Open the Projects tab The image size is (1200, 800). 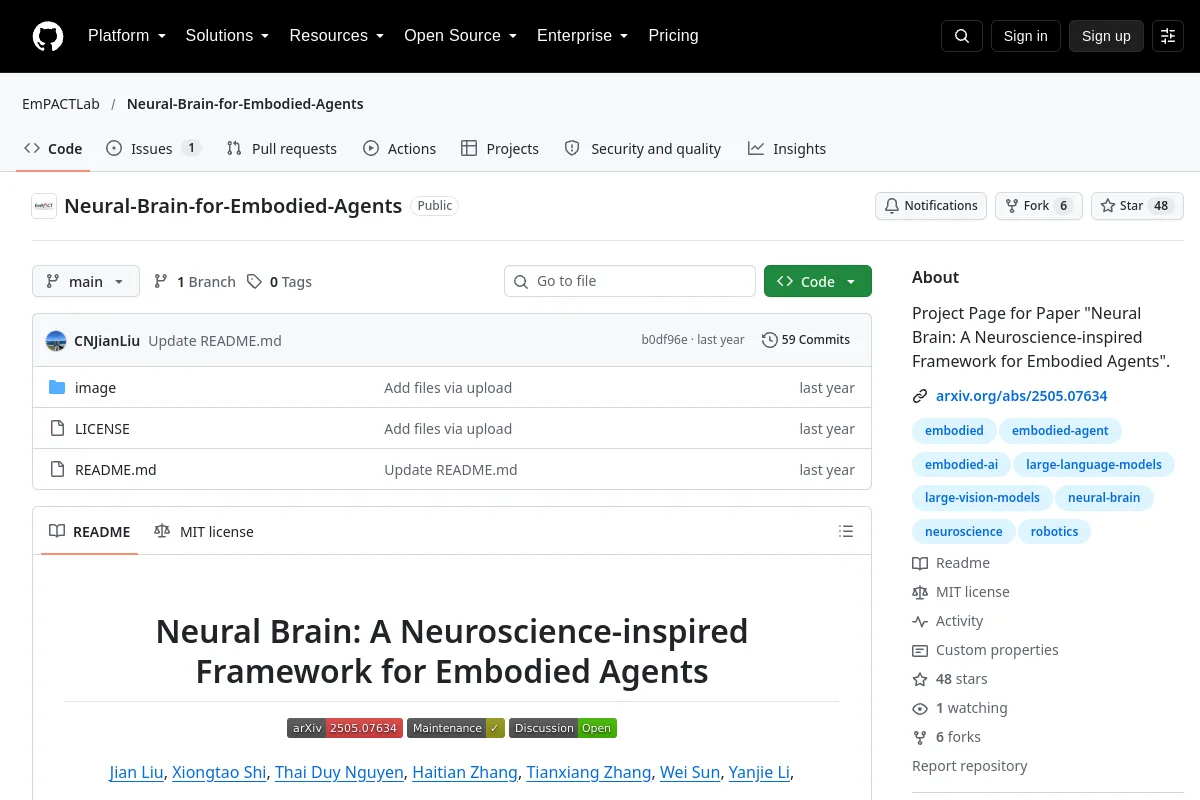[x=500, y=149]
